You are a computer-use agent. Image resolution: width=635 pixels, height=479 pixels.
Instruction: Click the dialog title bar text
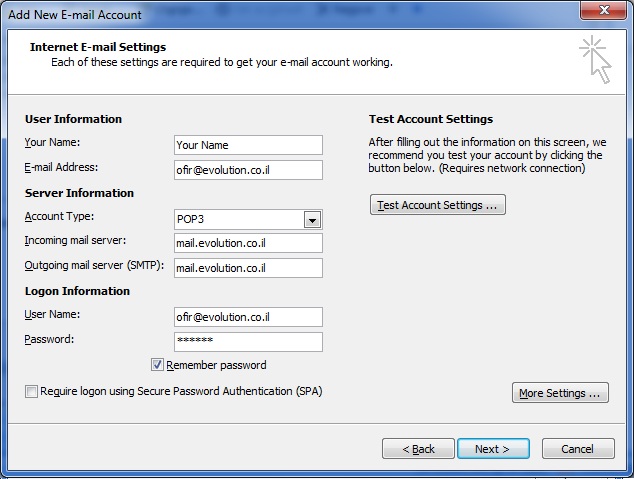tap(75, 14)
